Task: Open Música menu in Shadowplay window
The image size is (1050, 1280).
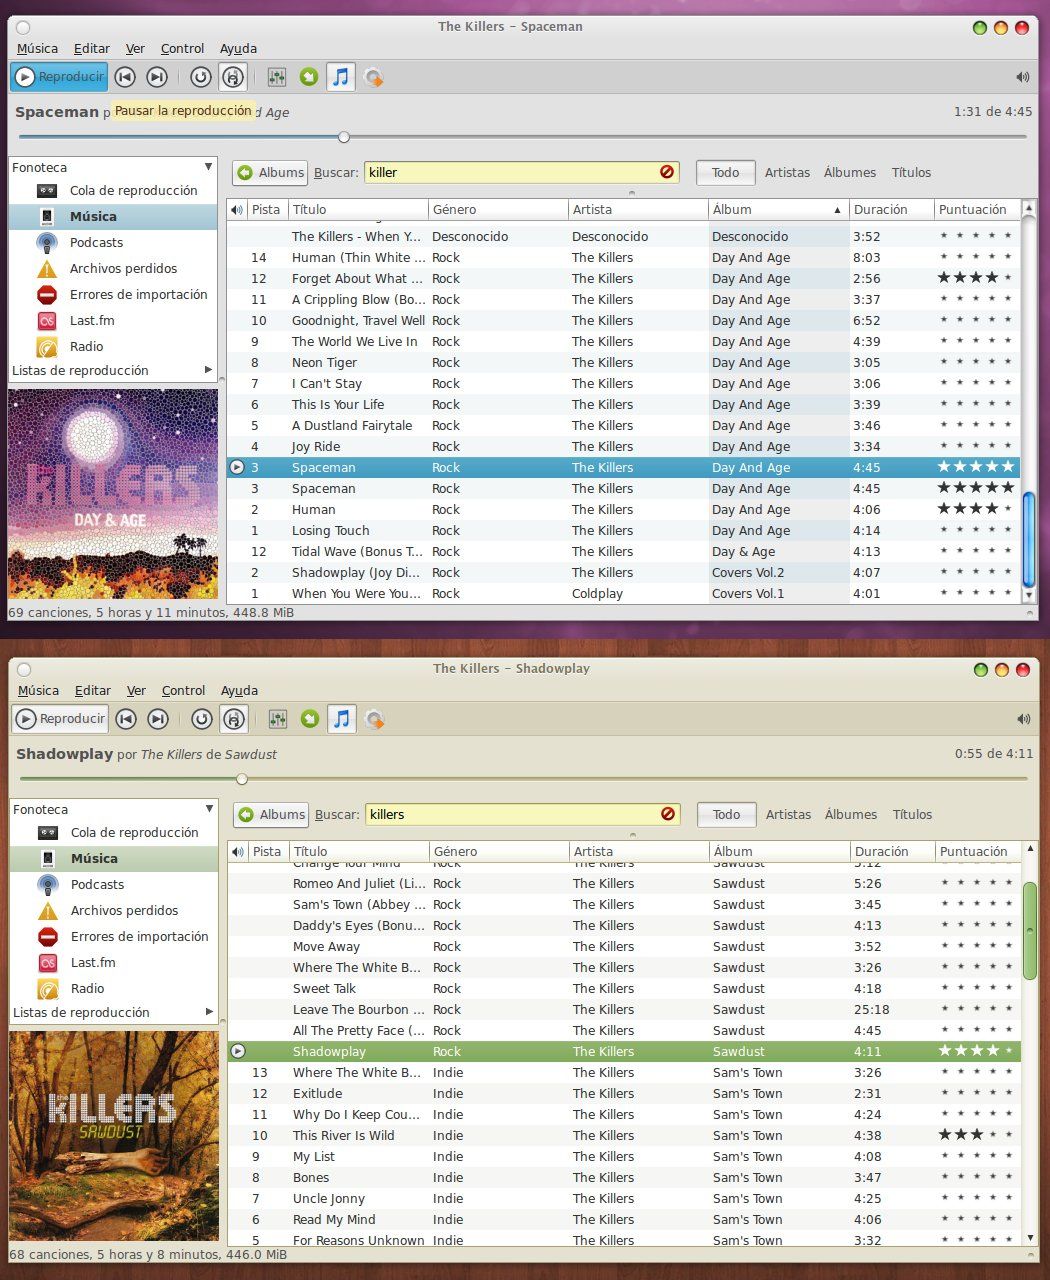Action: coord(38,690)
